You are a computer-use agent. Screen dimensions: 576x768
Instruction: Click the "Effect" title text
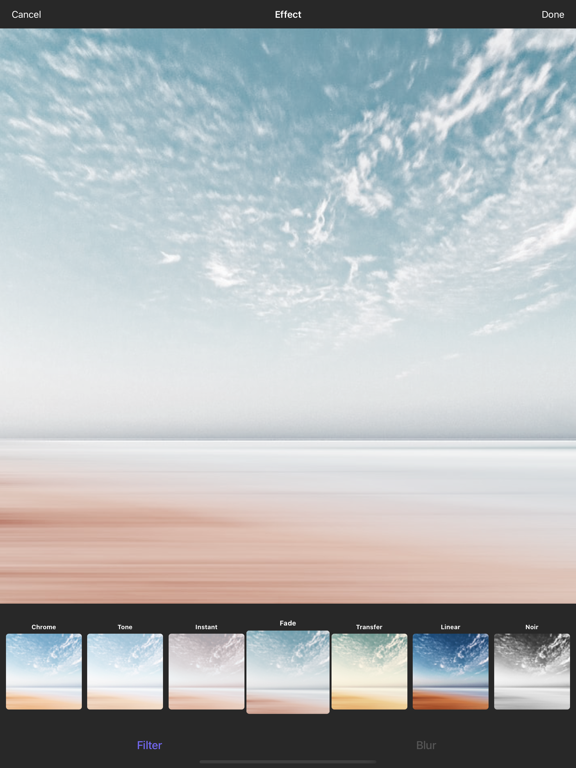pos(288,15)
